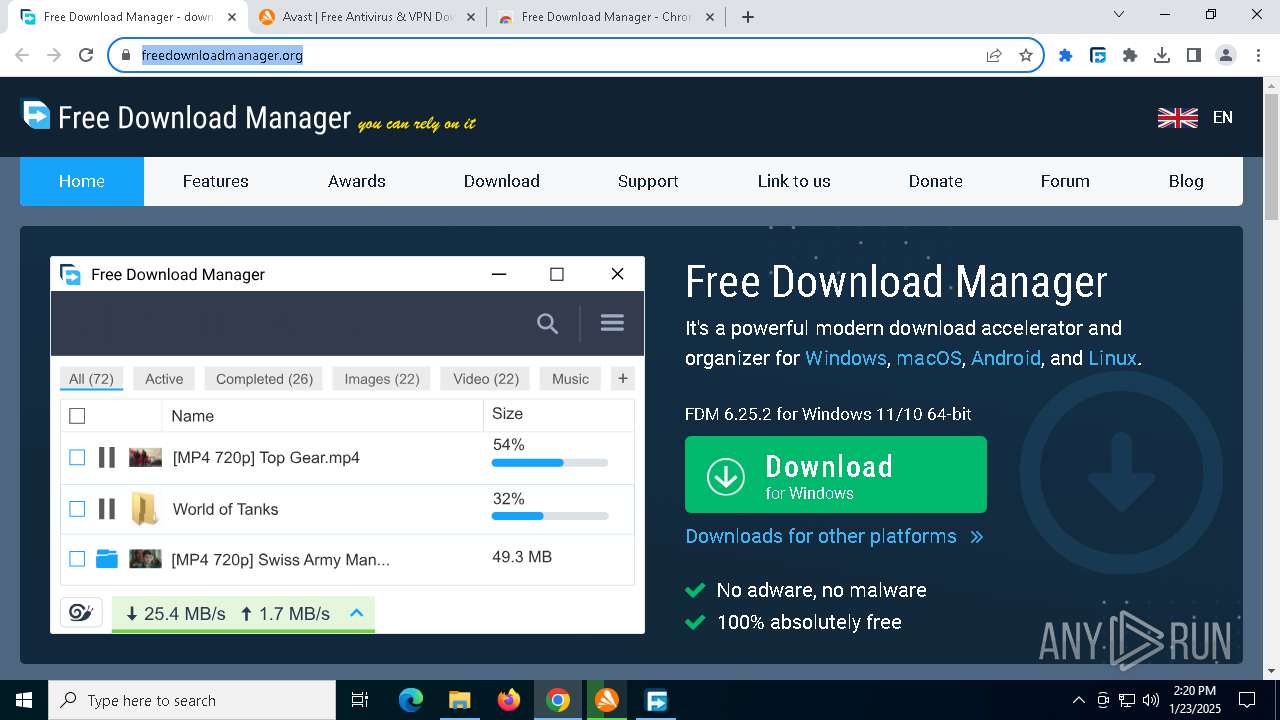1280x720 pixels.
Task: Follow the Linux link
Action: tap(1112, 358)
